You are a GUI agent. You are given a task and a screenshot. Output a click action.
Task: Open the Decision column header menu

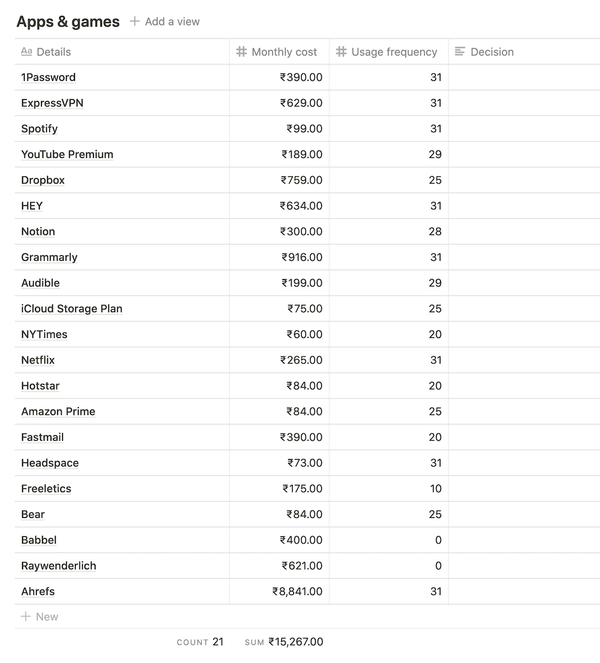pos(524,52)
